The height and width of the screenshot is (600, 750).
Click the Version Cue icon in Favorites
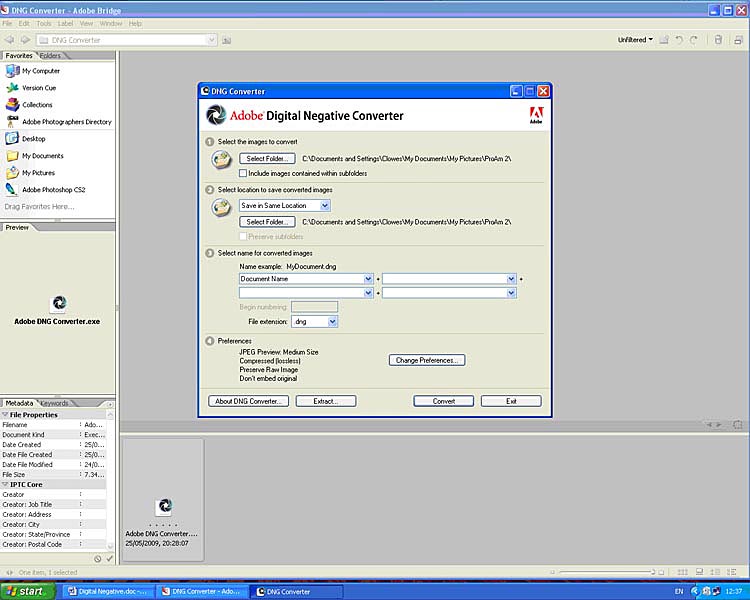[12, 88]
